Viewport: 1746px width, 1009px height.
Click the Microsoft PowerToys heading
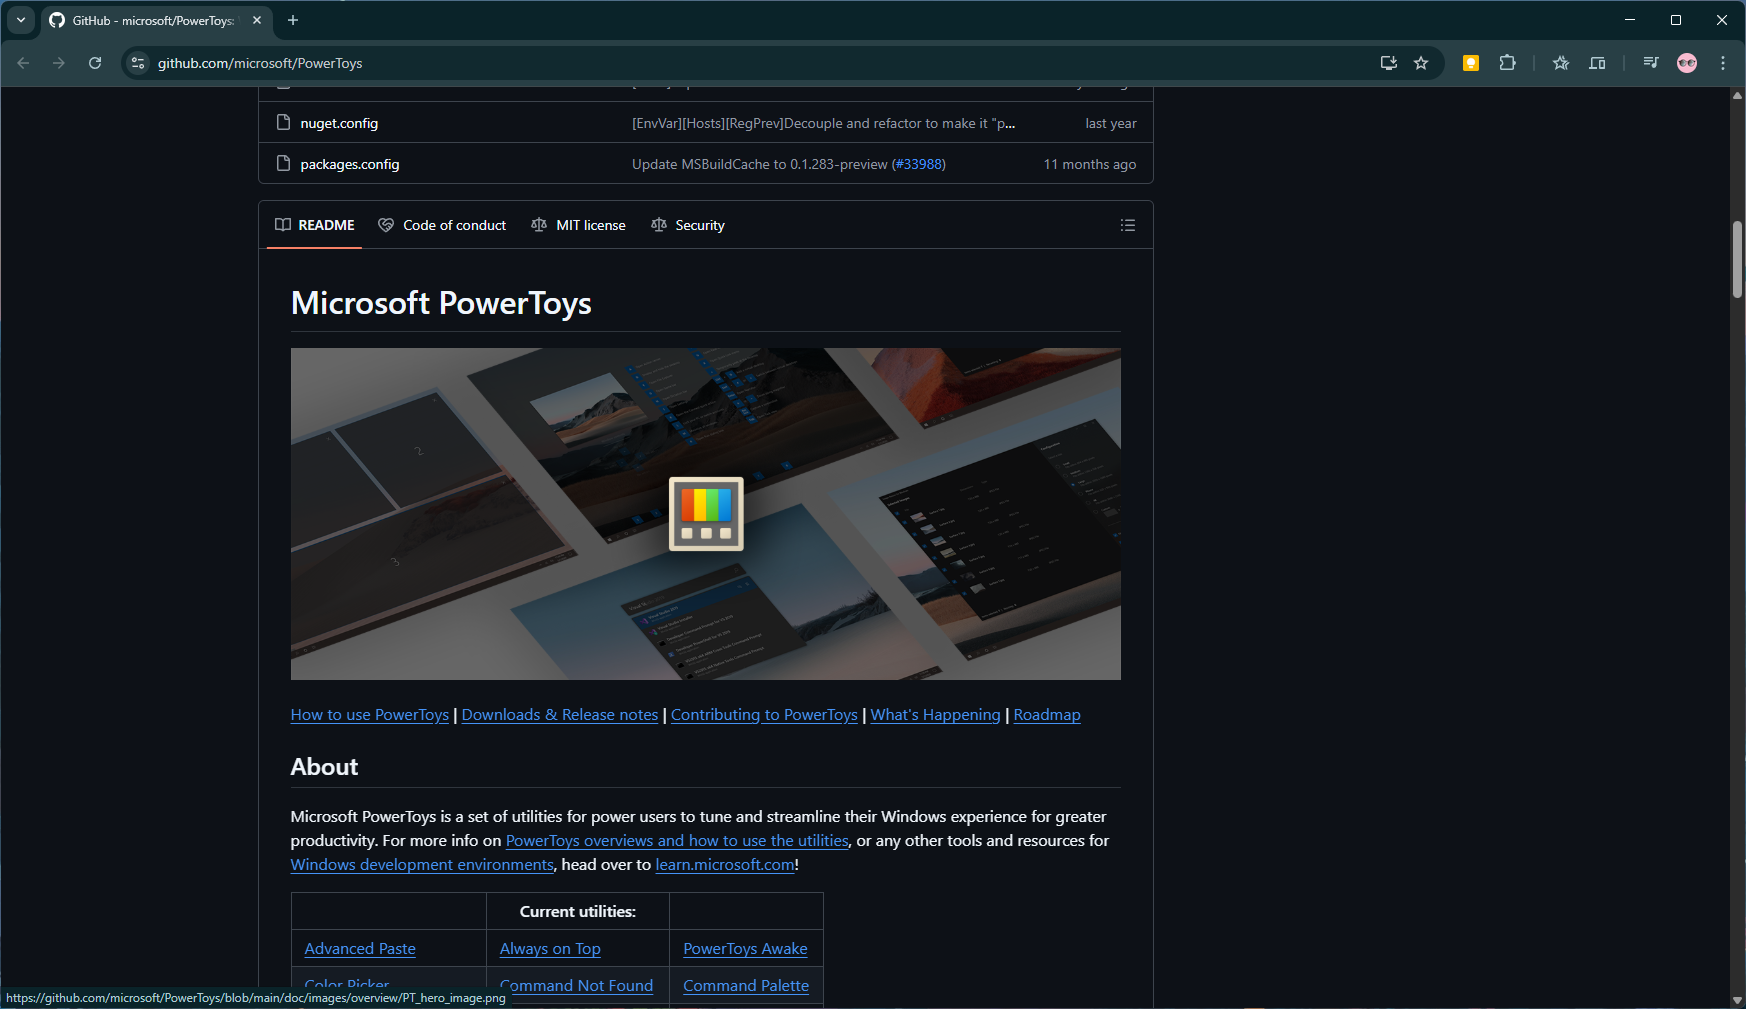pos(441,303)
